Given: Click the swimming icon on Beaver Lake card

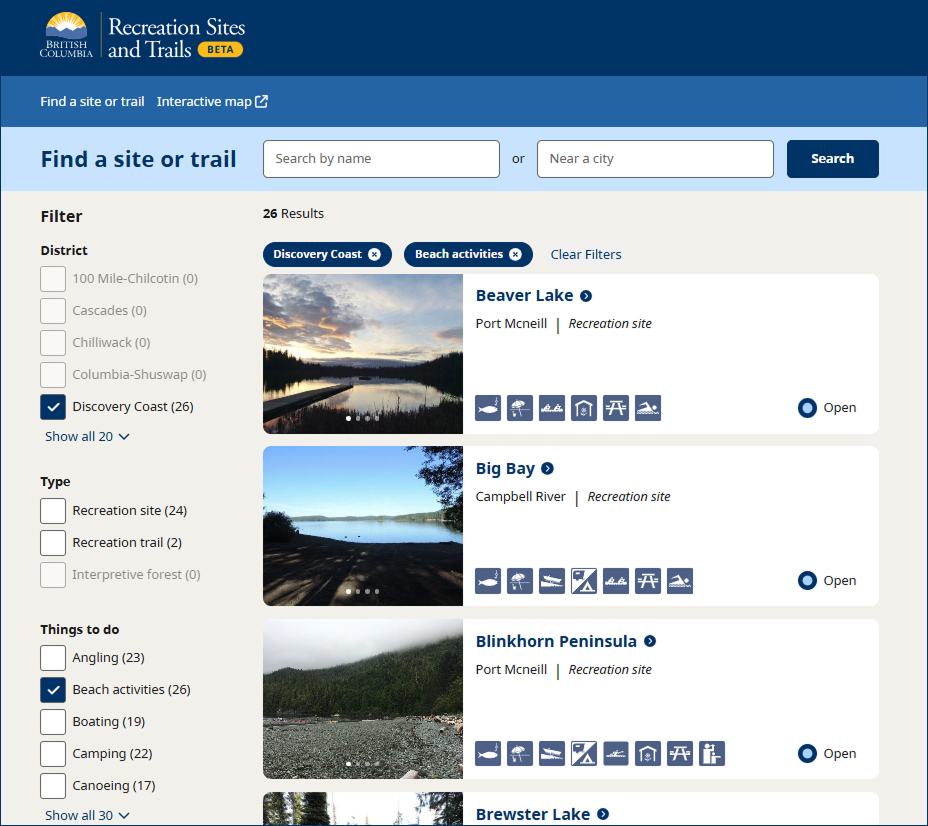Looking at the screenshot, I should click(x=648, y=408).
